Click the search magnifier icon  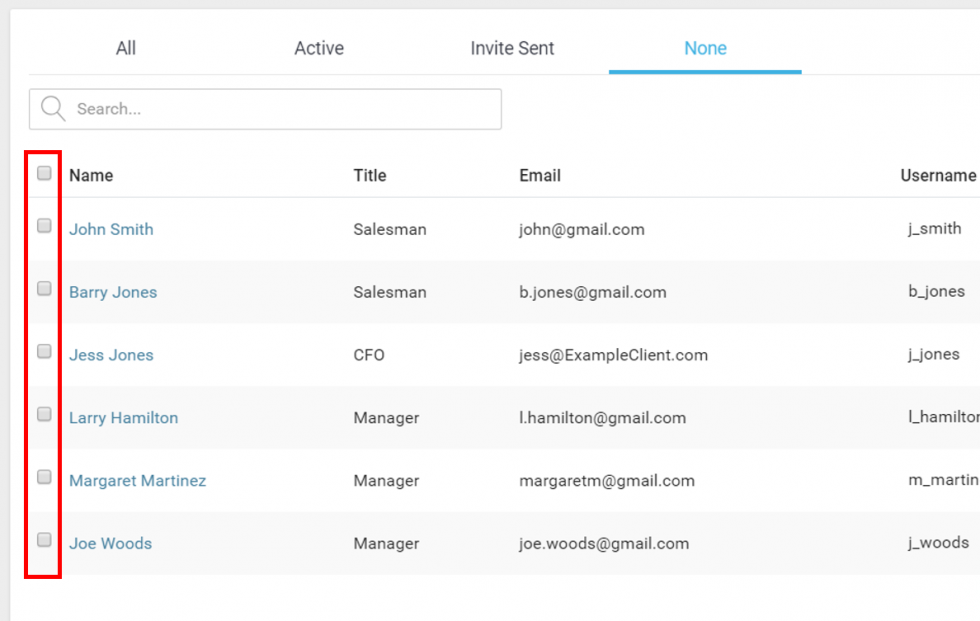point(52,108)
